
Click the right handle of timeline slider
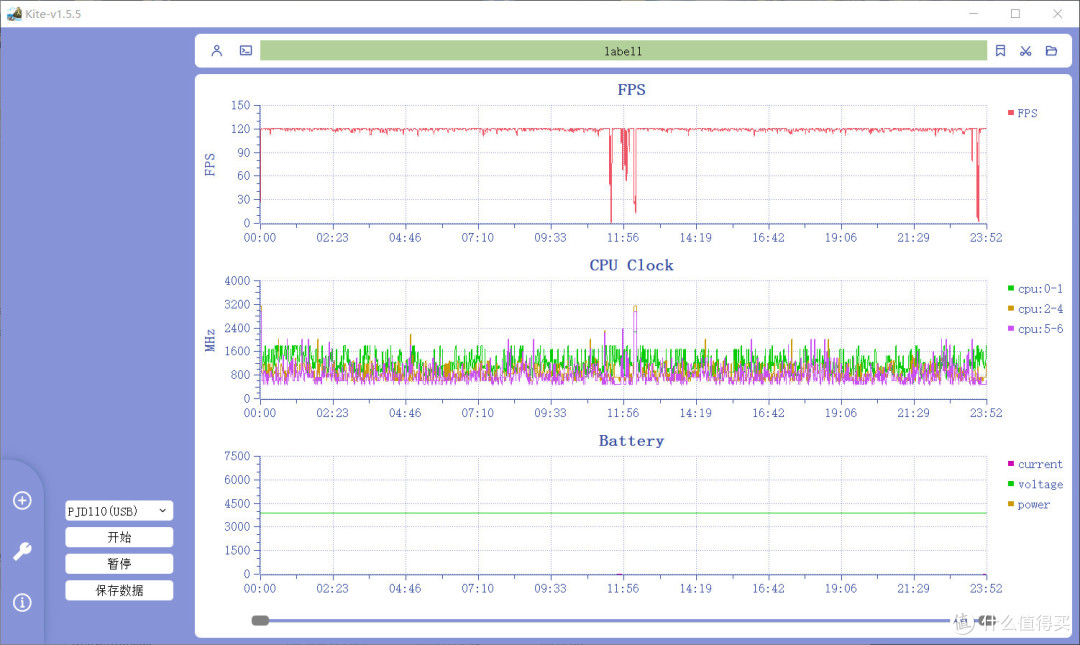986,620
